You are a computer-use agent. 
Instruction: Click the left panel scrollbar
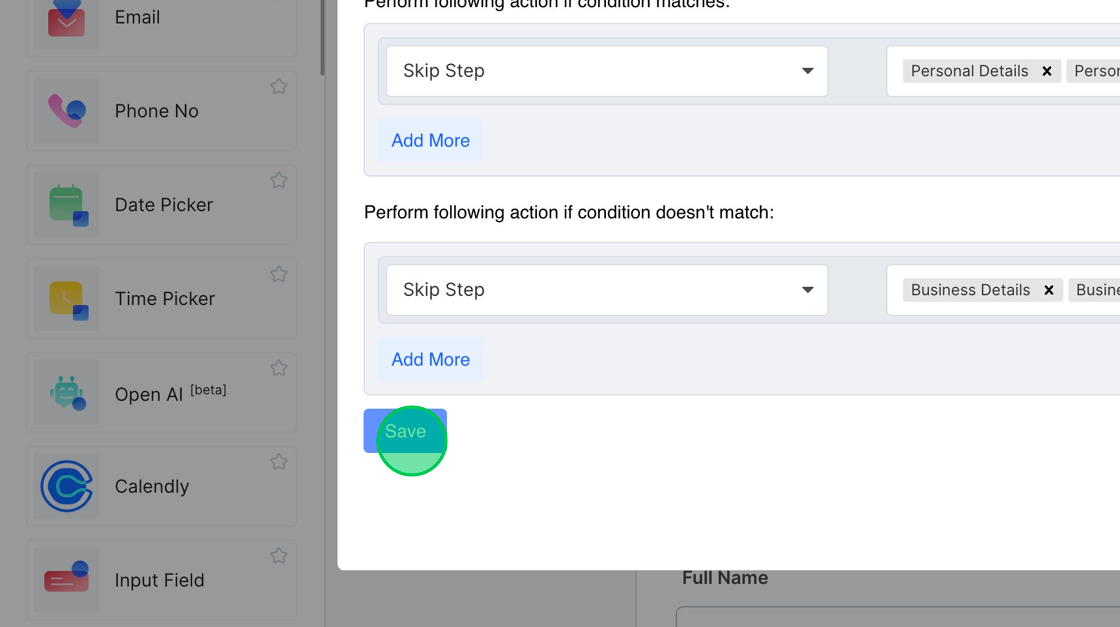pyautogui.click(x=322, y=38)
